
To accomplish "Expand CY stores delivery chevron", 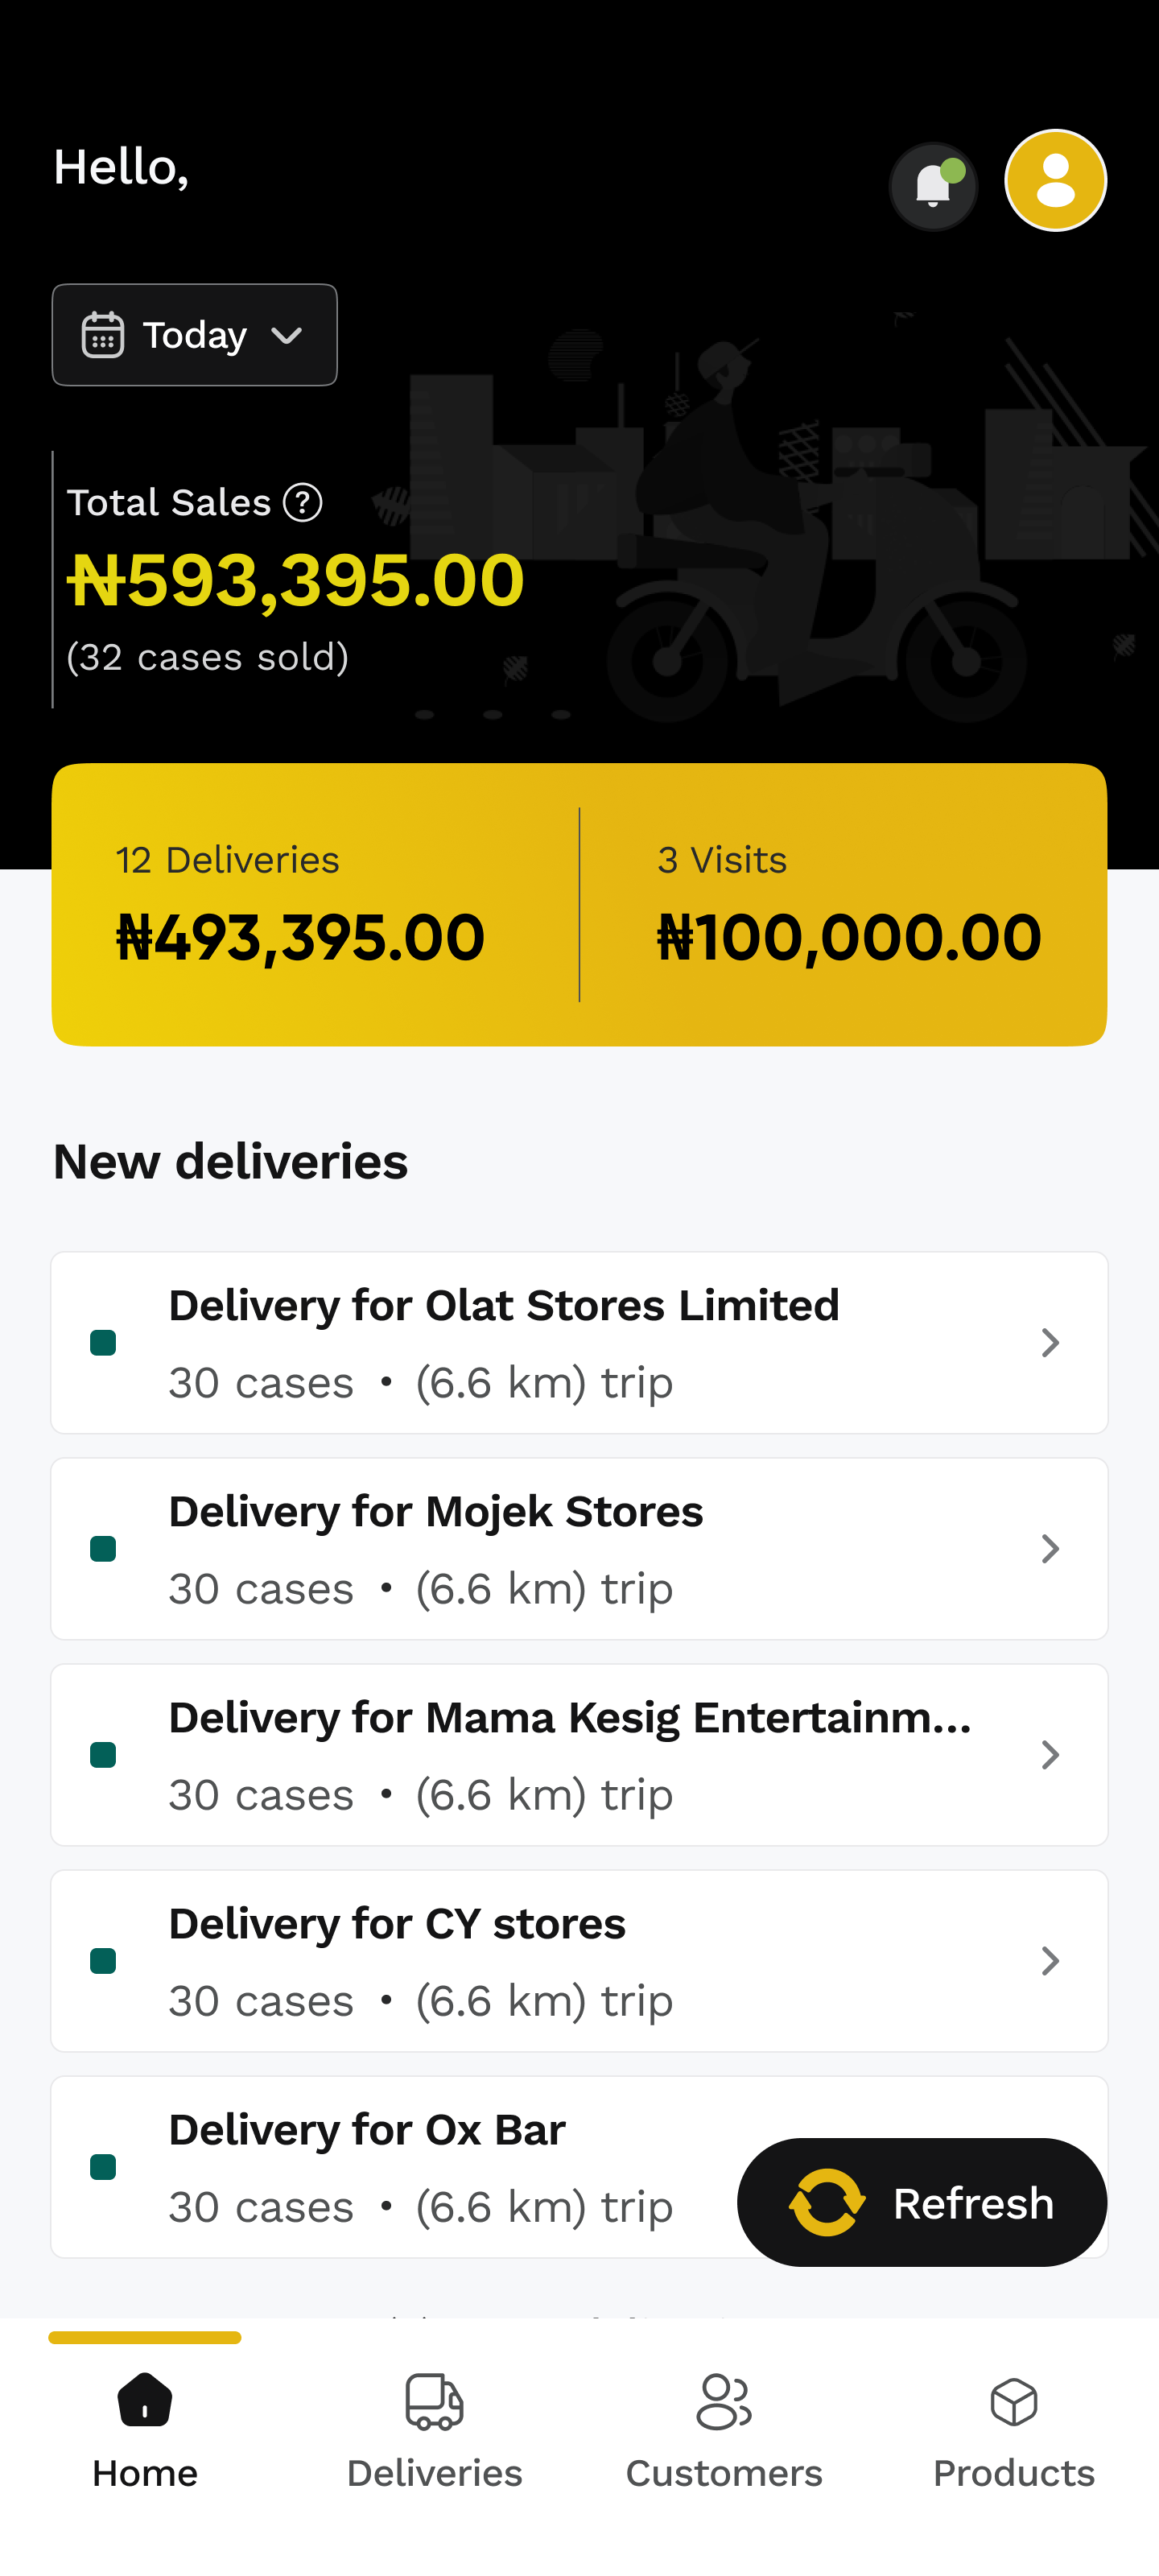I will coord(1049,1961).
